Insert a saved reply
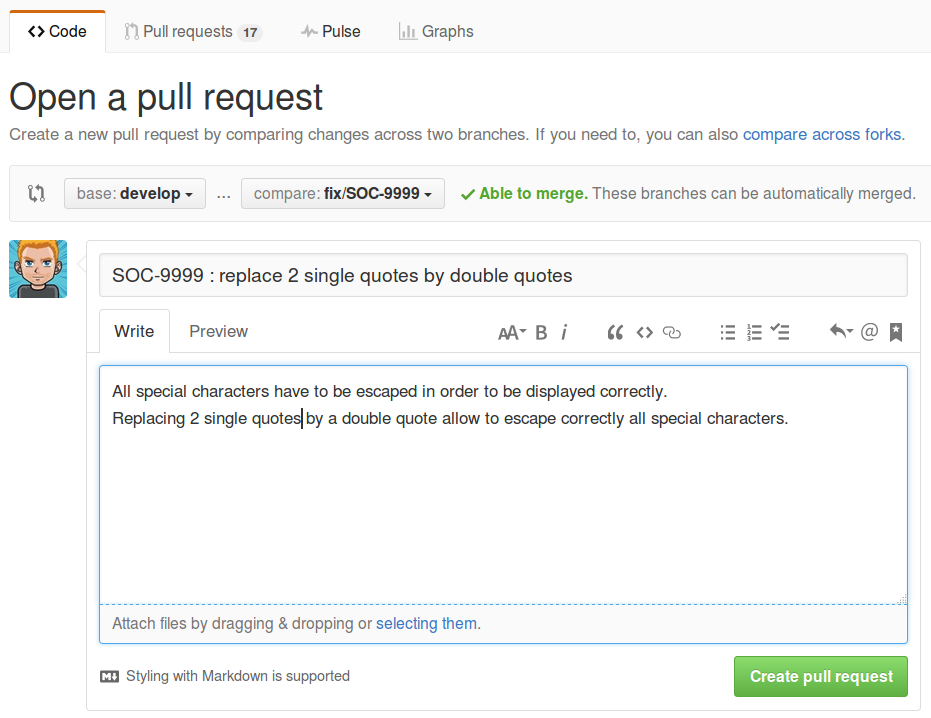 841,332
